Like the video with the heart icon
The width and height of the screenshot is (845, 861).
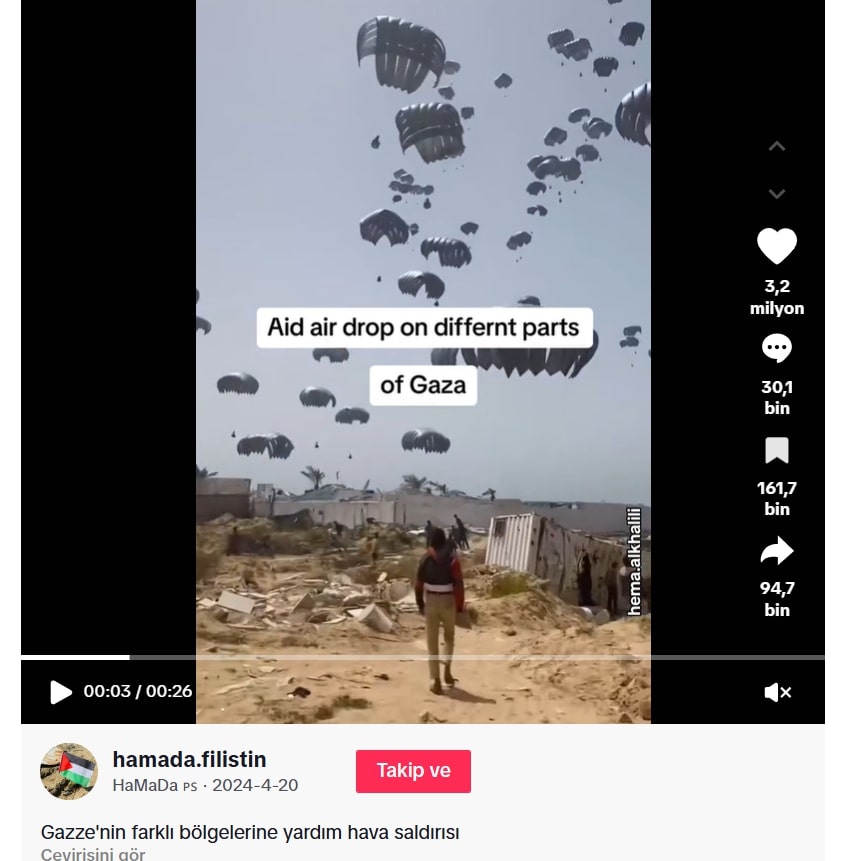pos(776,246)
